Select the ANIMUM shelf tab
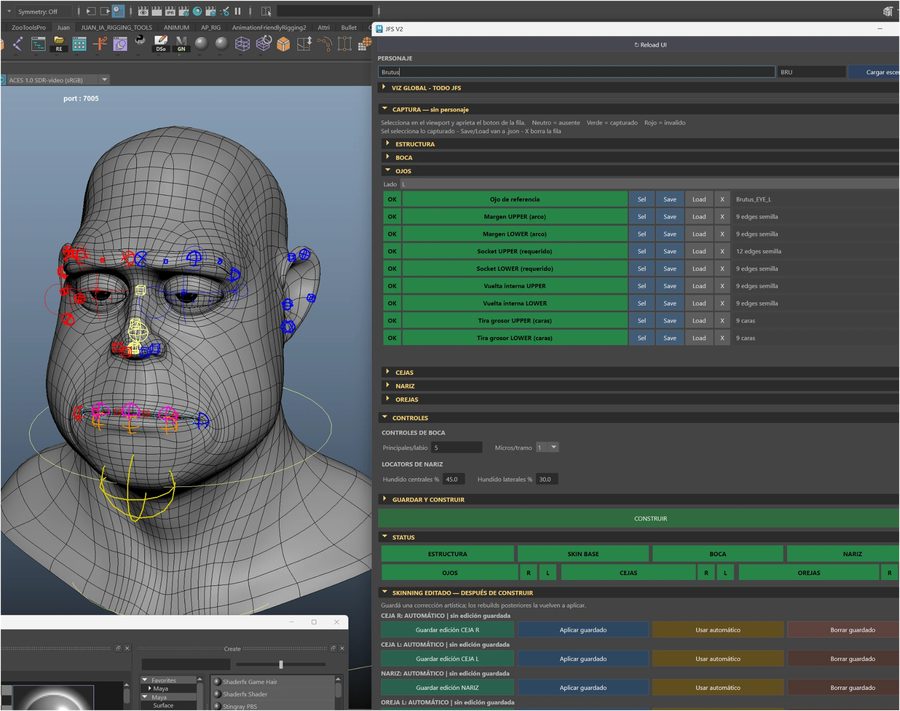The width and height of the screenshot is (900, 711). click(x=176, y=28)
